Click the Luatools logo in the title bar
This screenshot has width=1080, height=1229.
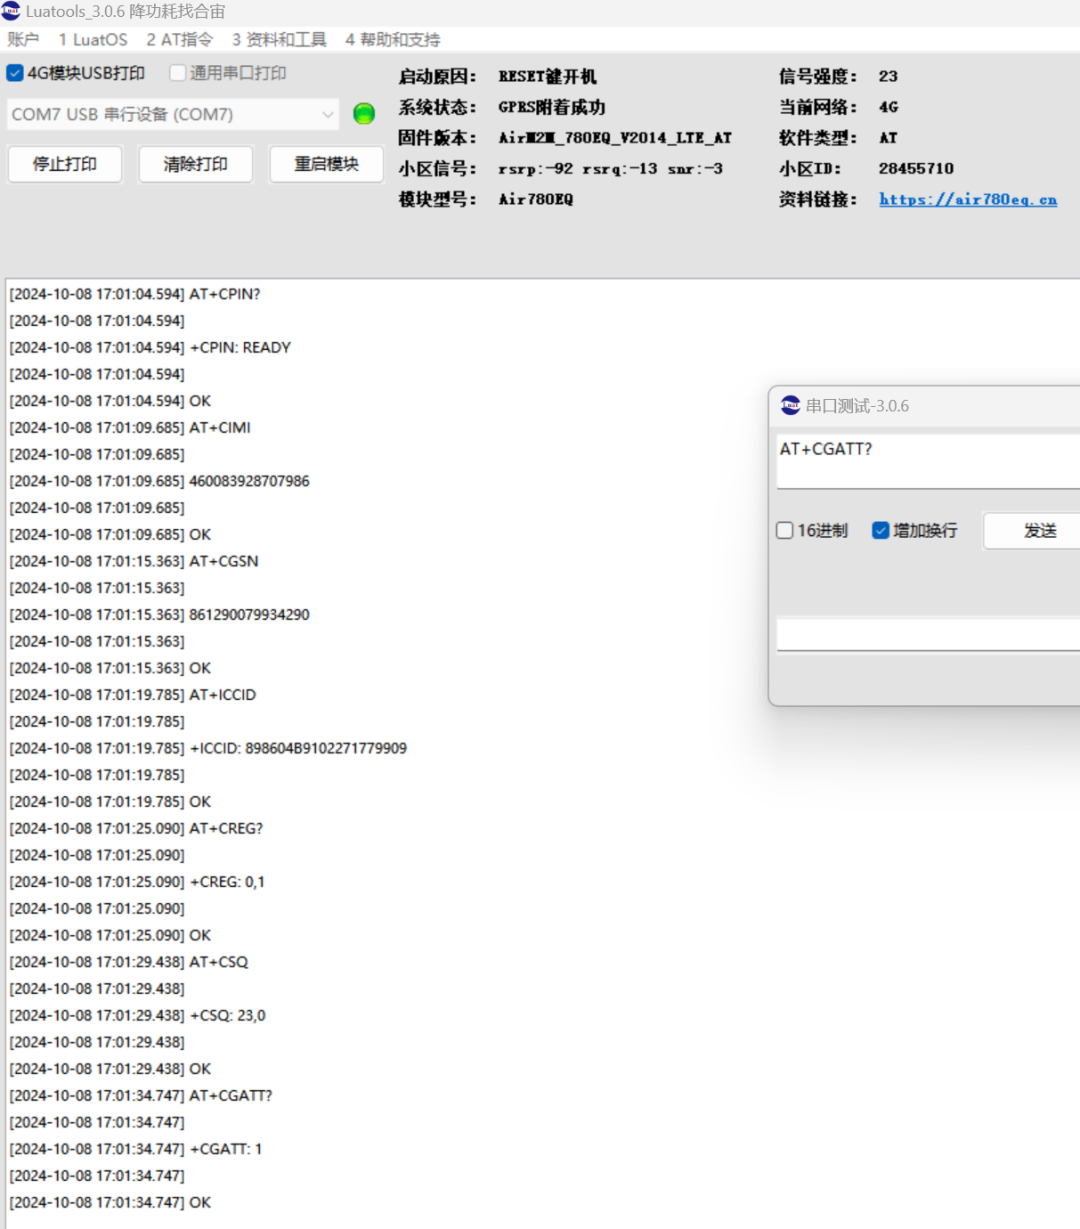tap(12, 12)
